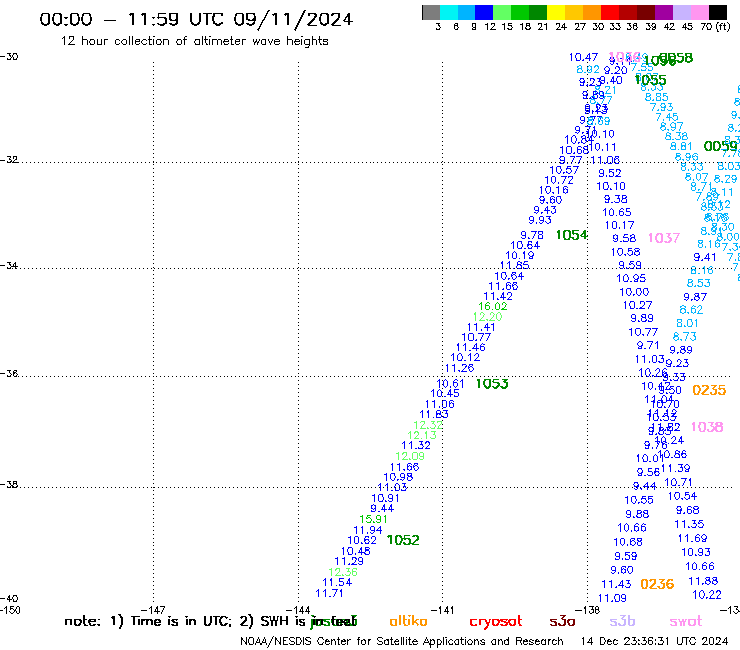Click the '14 Dec 23:36:31 UTC 2024' timestamp
Viewport: 740px width, 650px height.
(654, 641)
